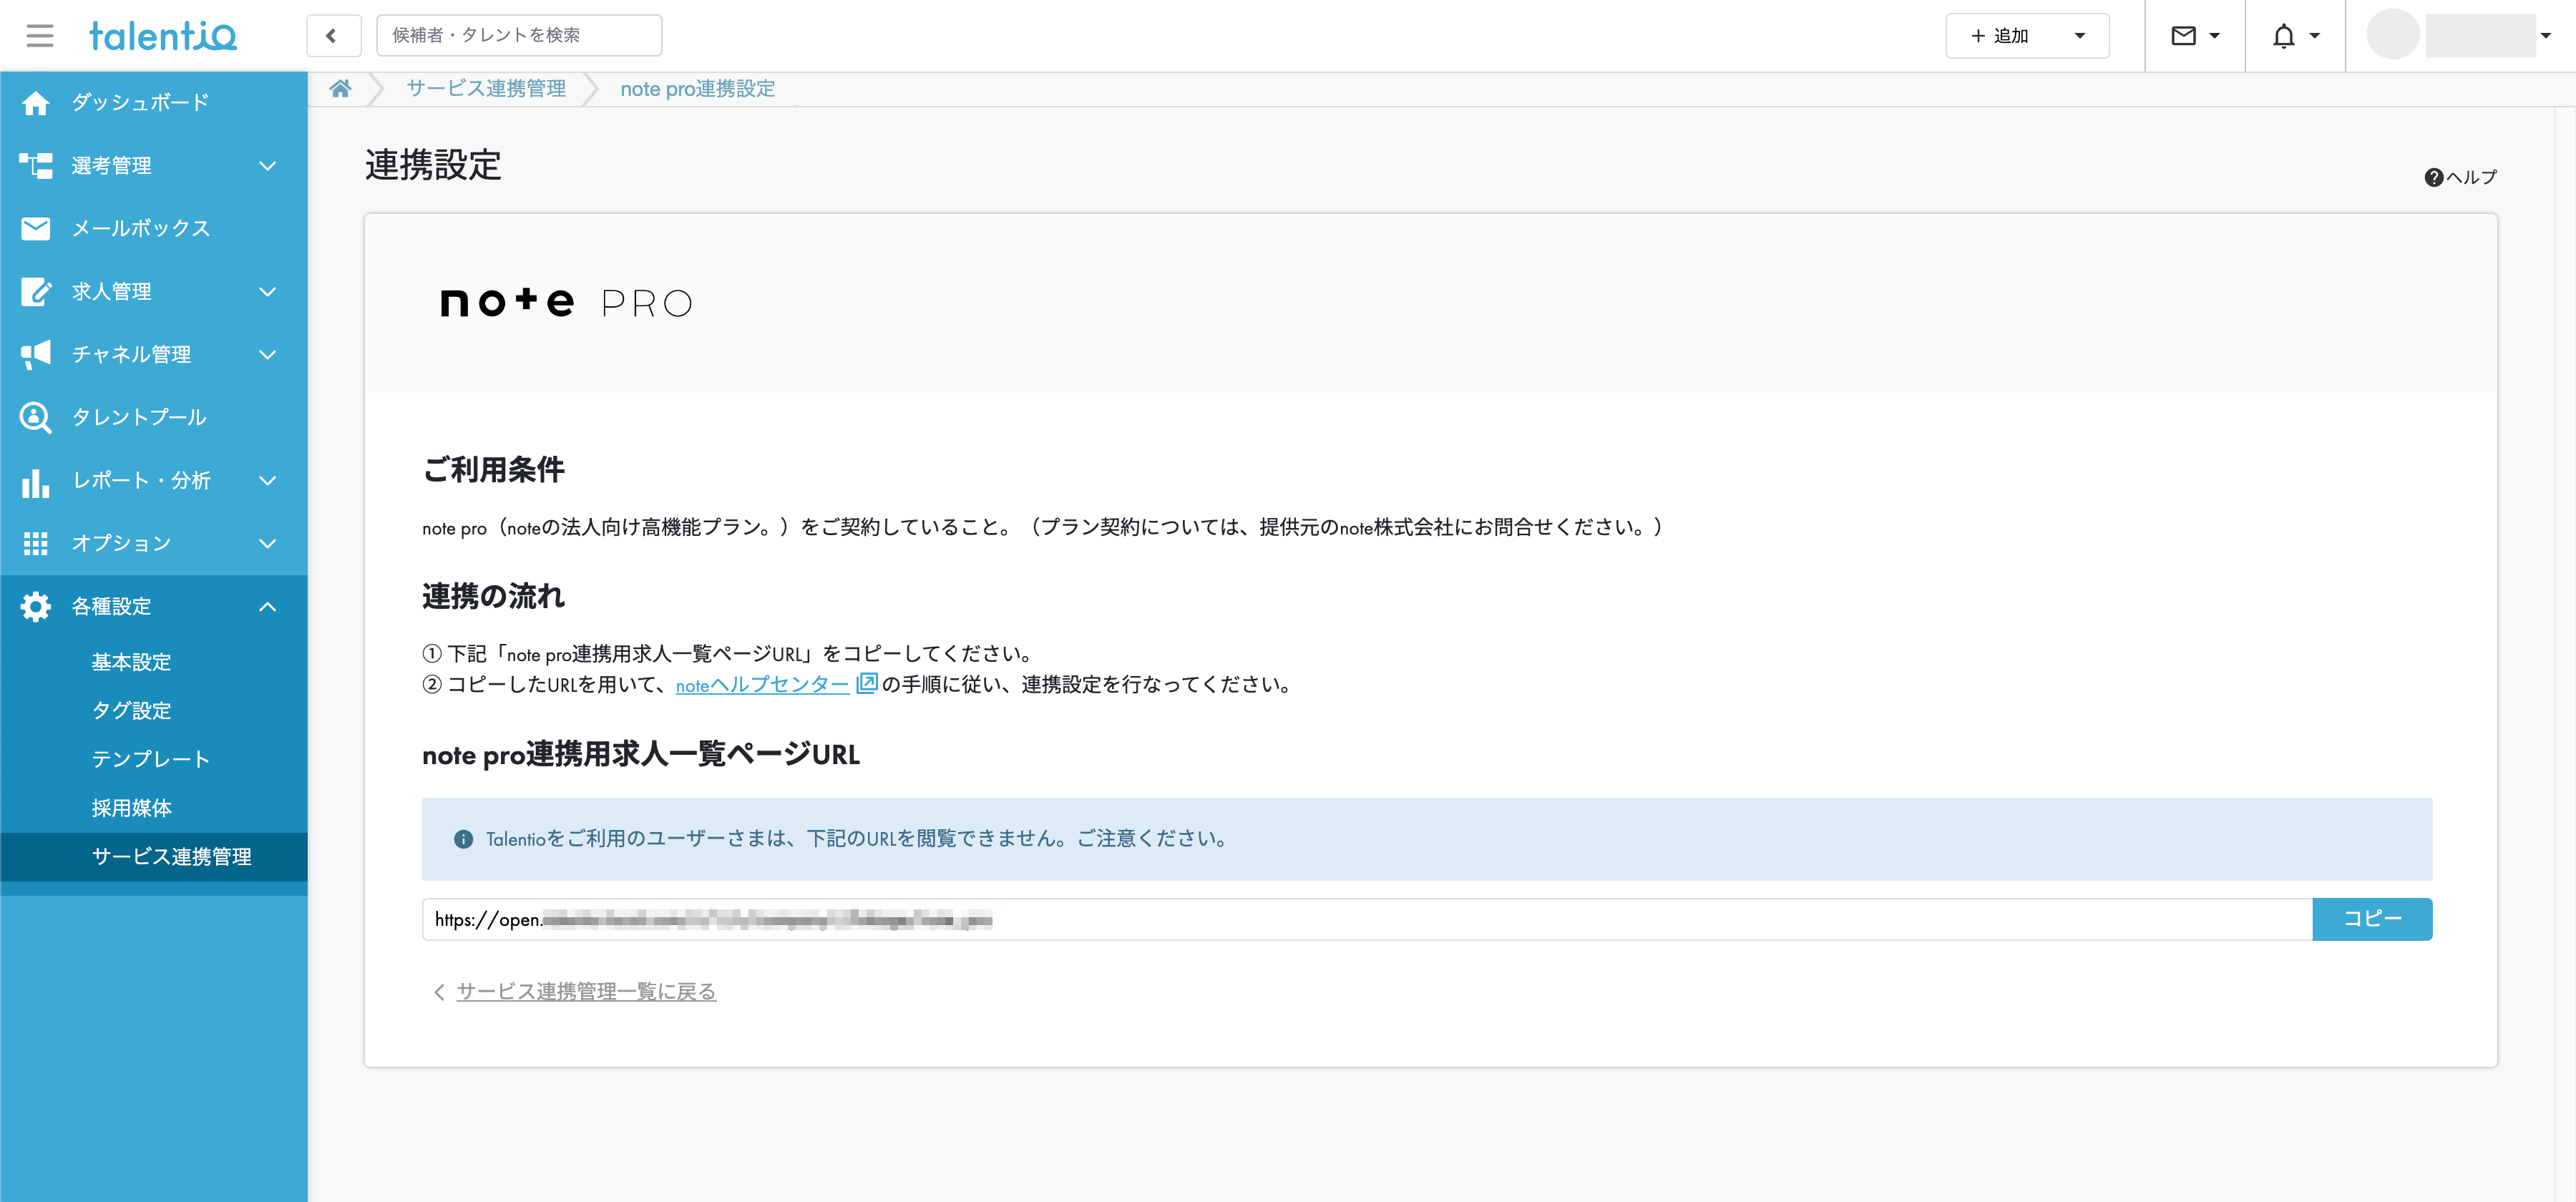Click the notification dropdown arrow
The height and width of the screenshot is (1202, 2576).
pos(2314,36)
